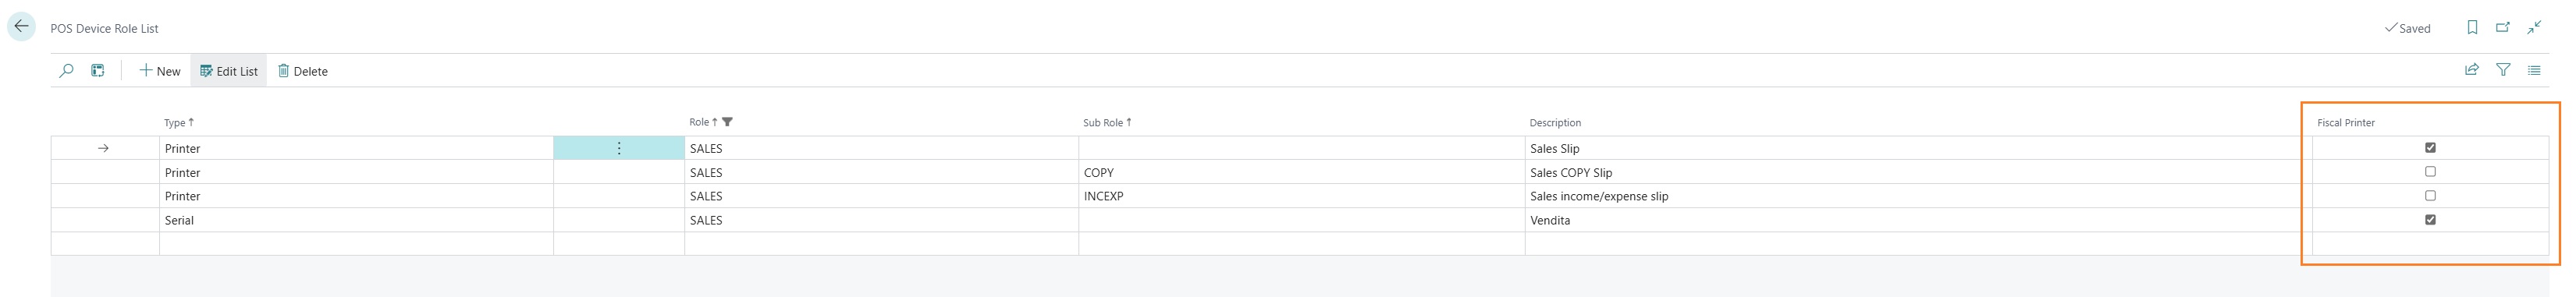This screenshot has width=2576, height=297.
Task: Open page in new window icon
Action: 2503,28
